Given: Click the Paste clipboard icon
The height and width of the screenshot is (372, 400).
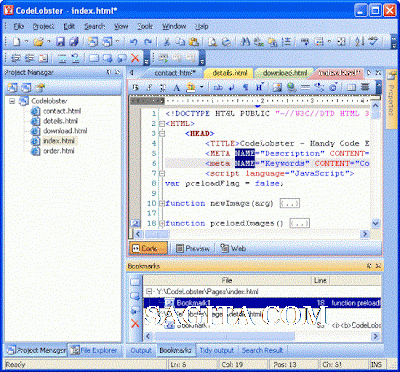Looking at the screenshot, I should point(194,42).
